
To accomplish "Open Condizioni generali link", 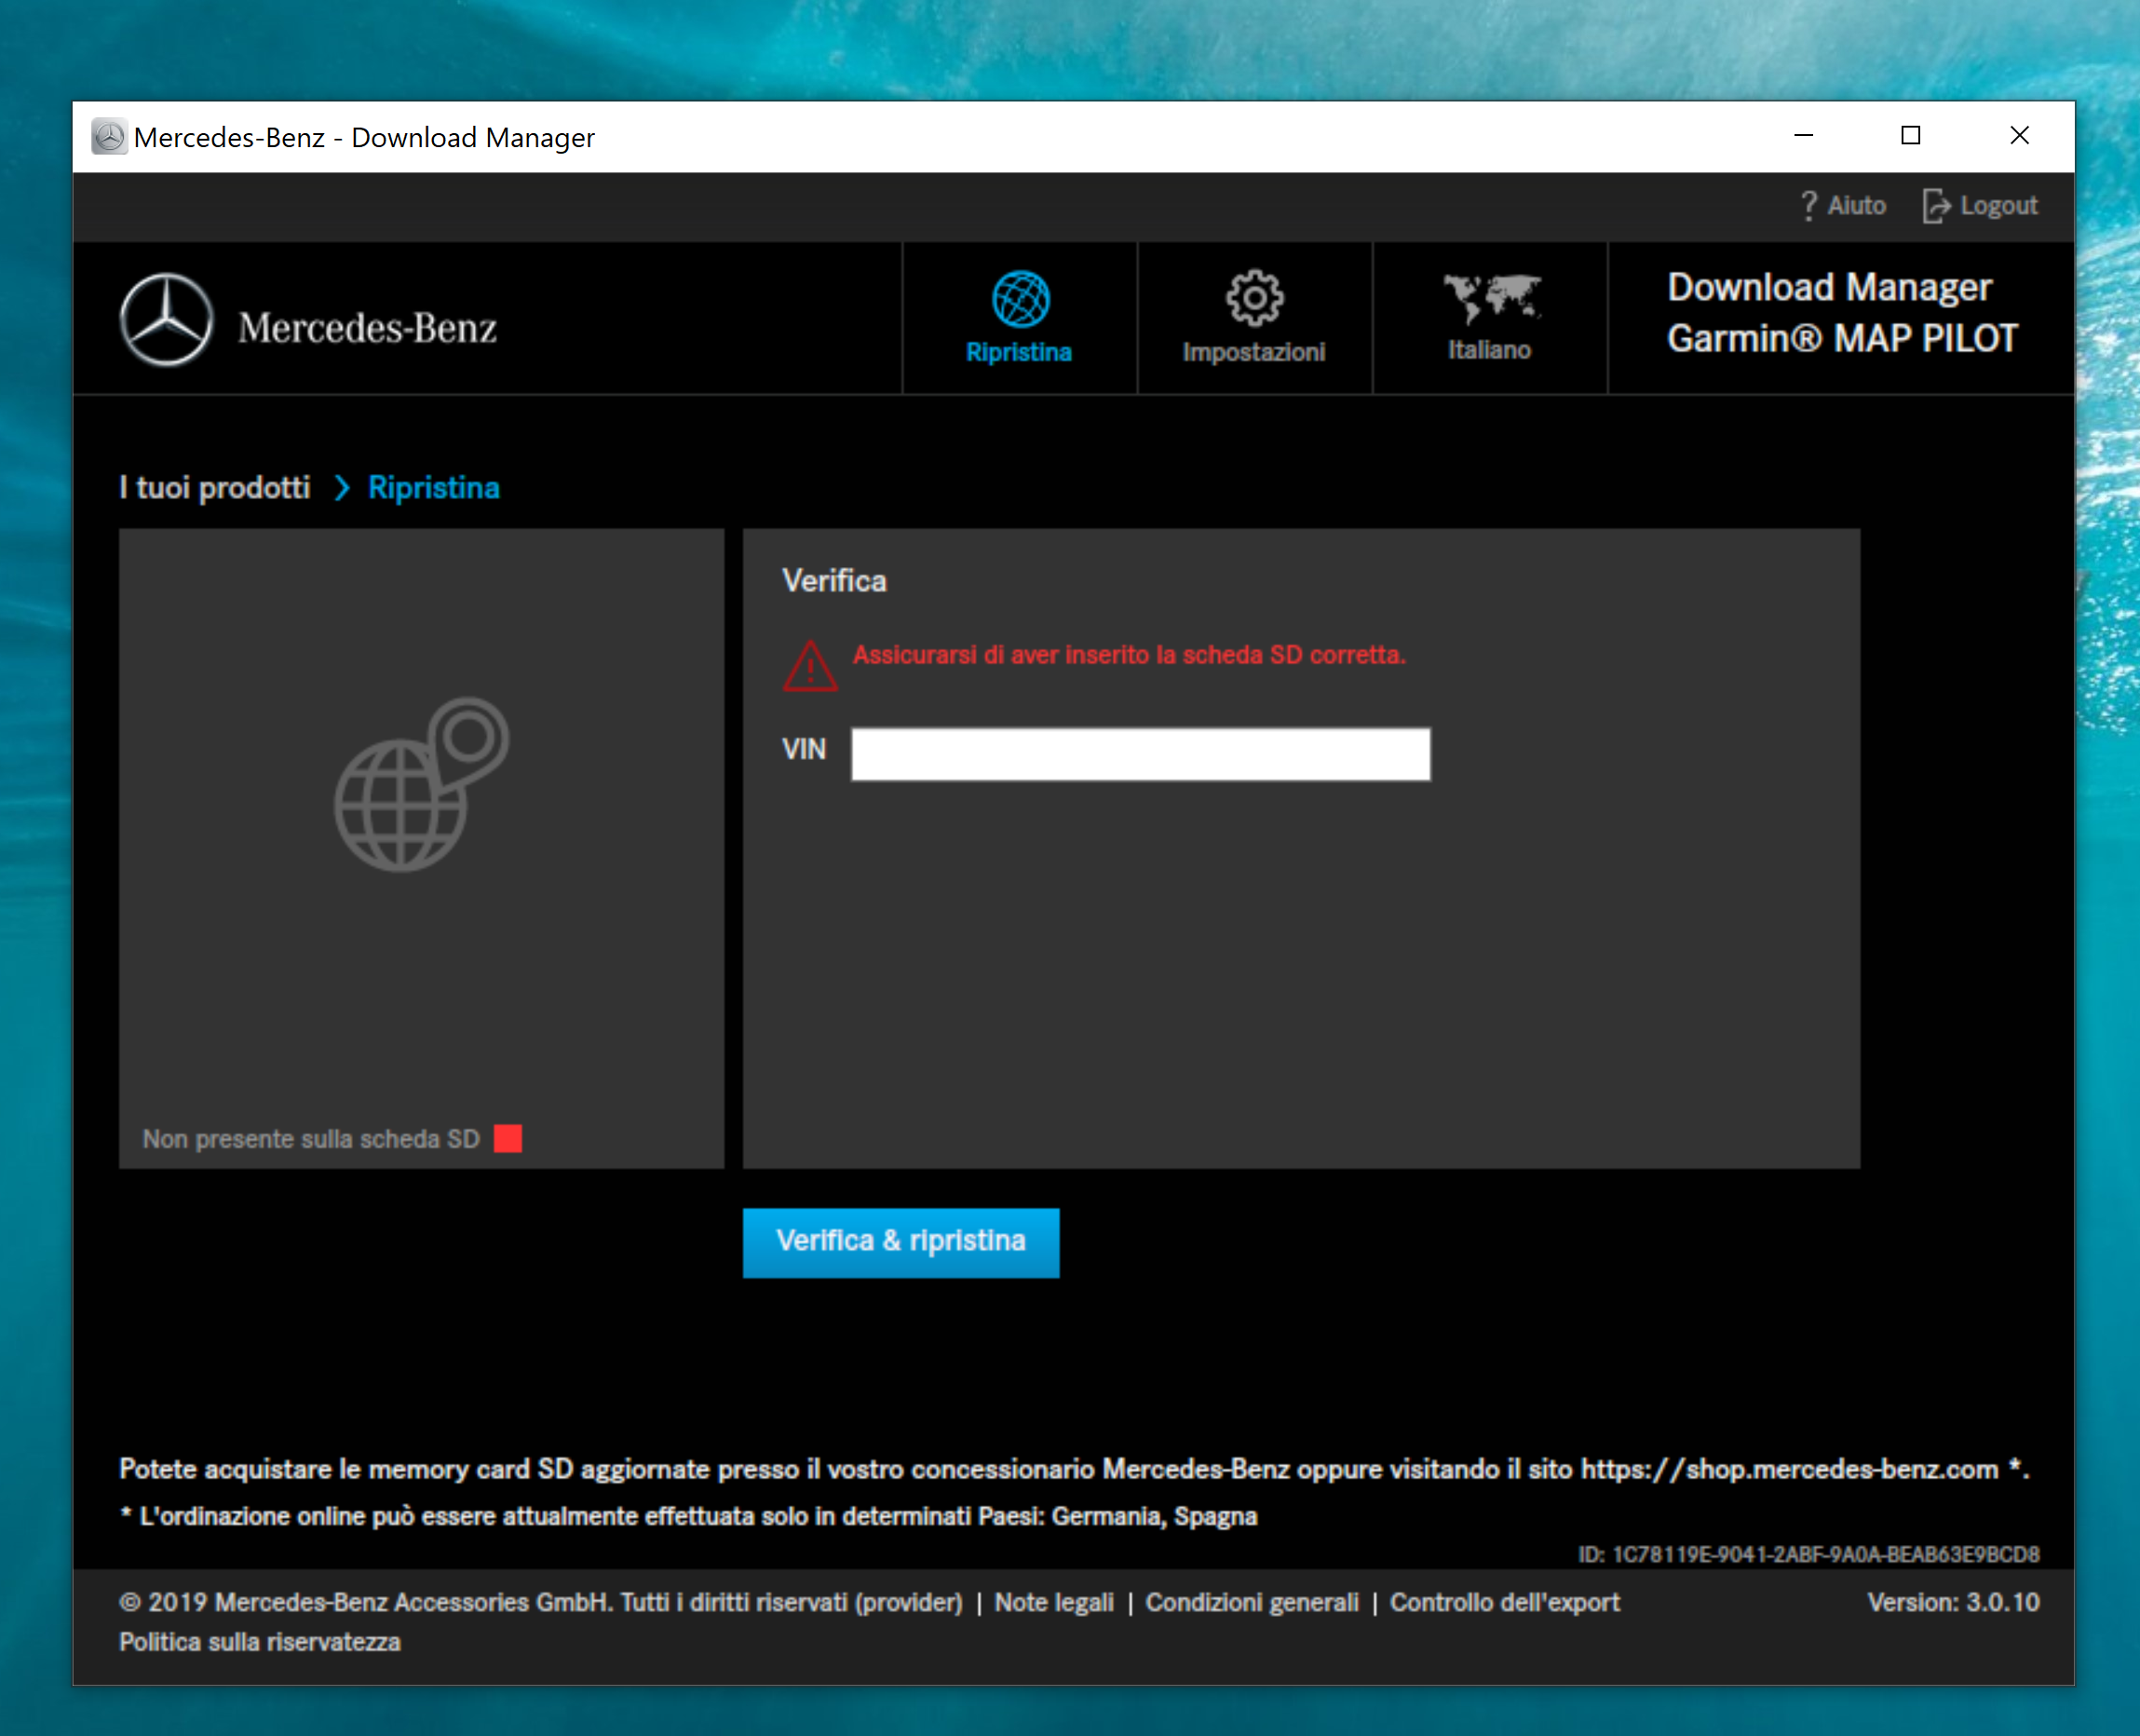I will (x=1251, y=1602).
